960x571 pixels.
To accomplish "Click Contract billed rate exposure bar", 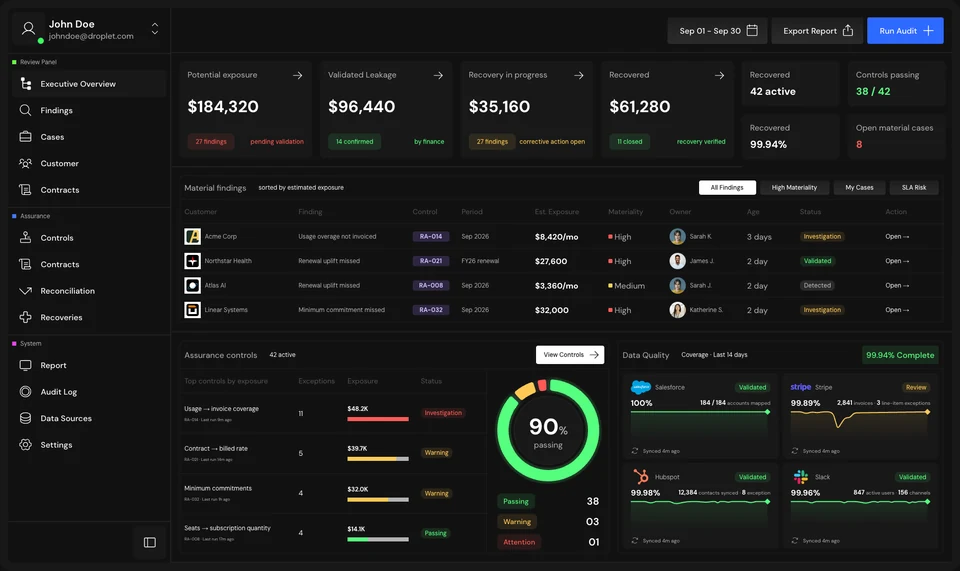I will click(378, 459).
